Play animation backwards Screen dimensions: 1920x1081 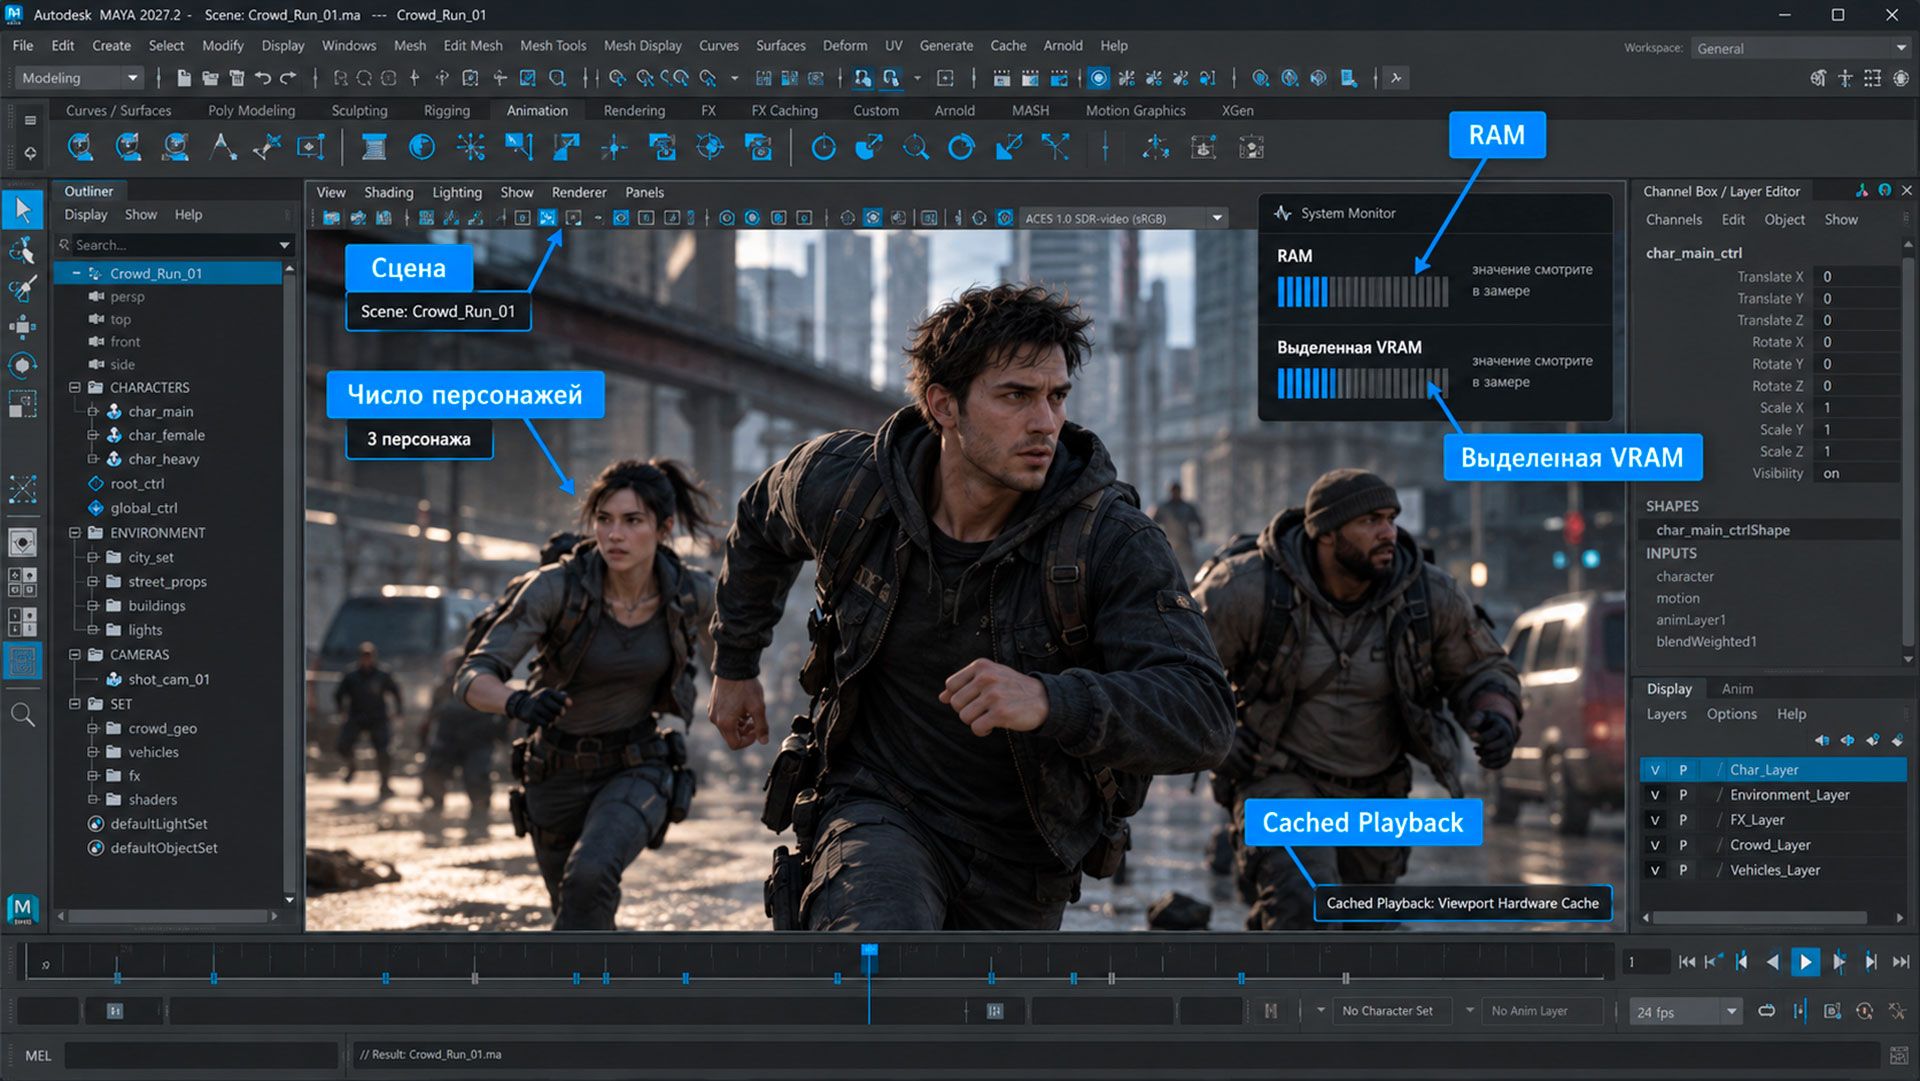[x=1773, y=962]
